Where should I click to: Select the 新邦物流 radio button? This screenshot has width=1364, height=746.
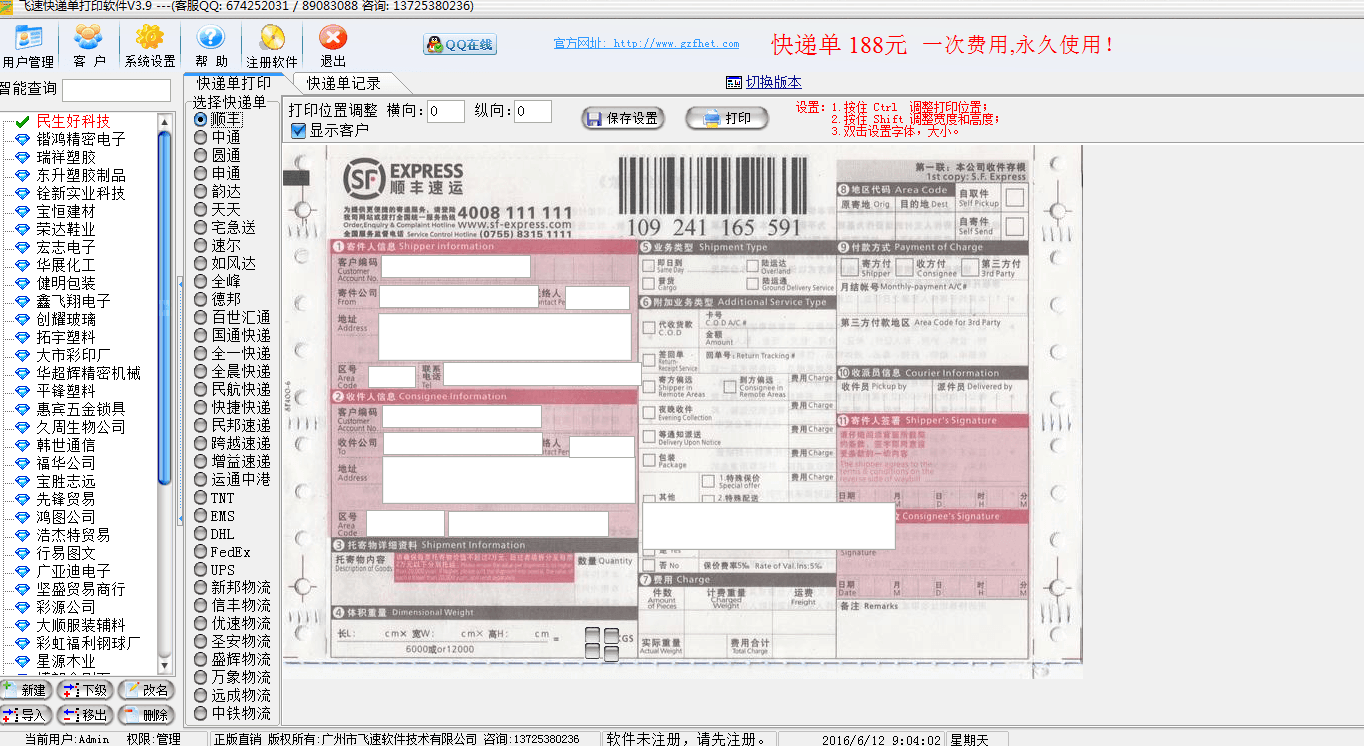200,587
